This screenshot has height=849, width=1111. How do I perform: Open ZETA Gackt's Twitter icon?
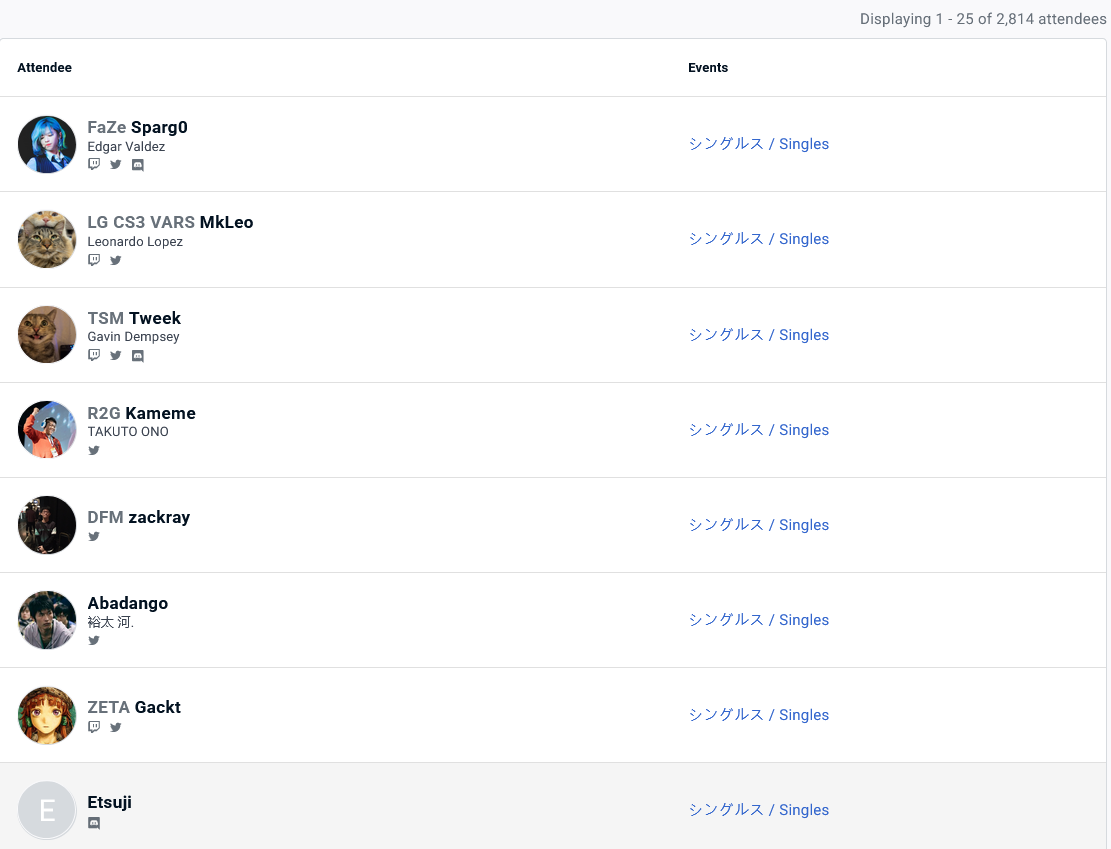(115, 727)
